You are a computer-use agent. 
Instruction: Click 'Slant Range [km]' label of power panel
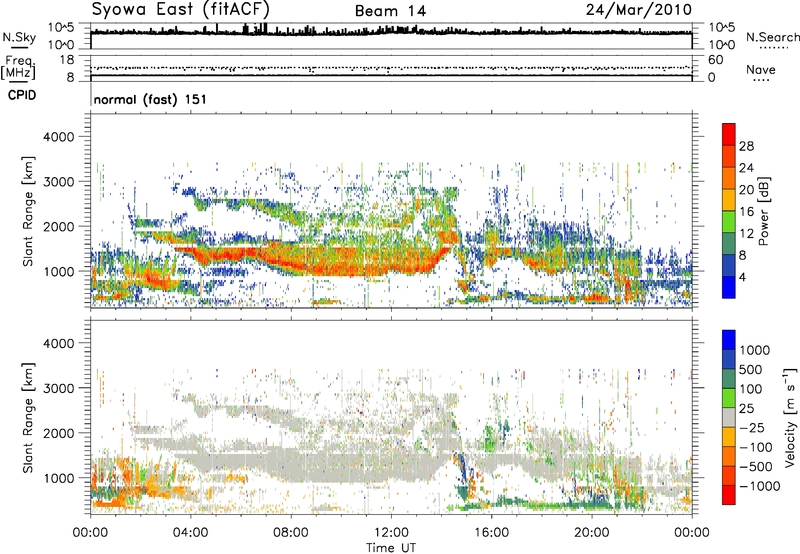[x=28, y=211]
